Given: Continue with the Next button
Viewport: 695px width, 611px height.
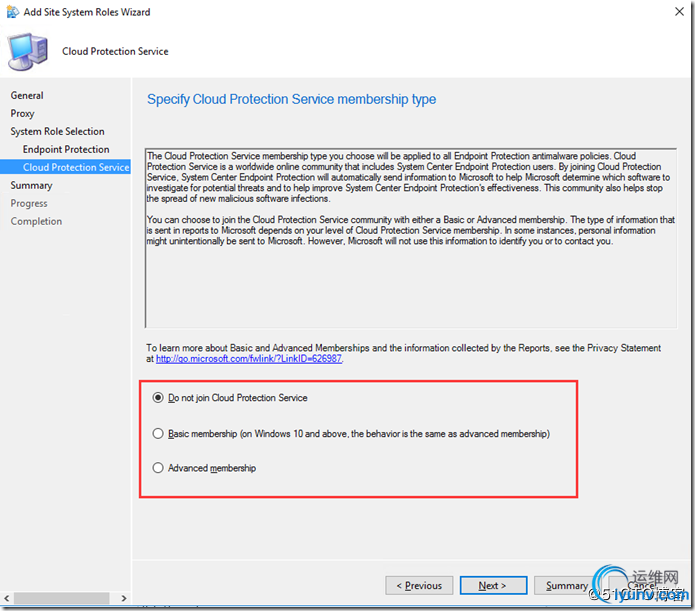Looking at the screenshot, I should (x=493, y=586).
